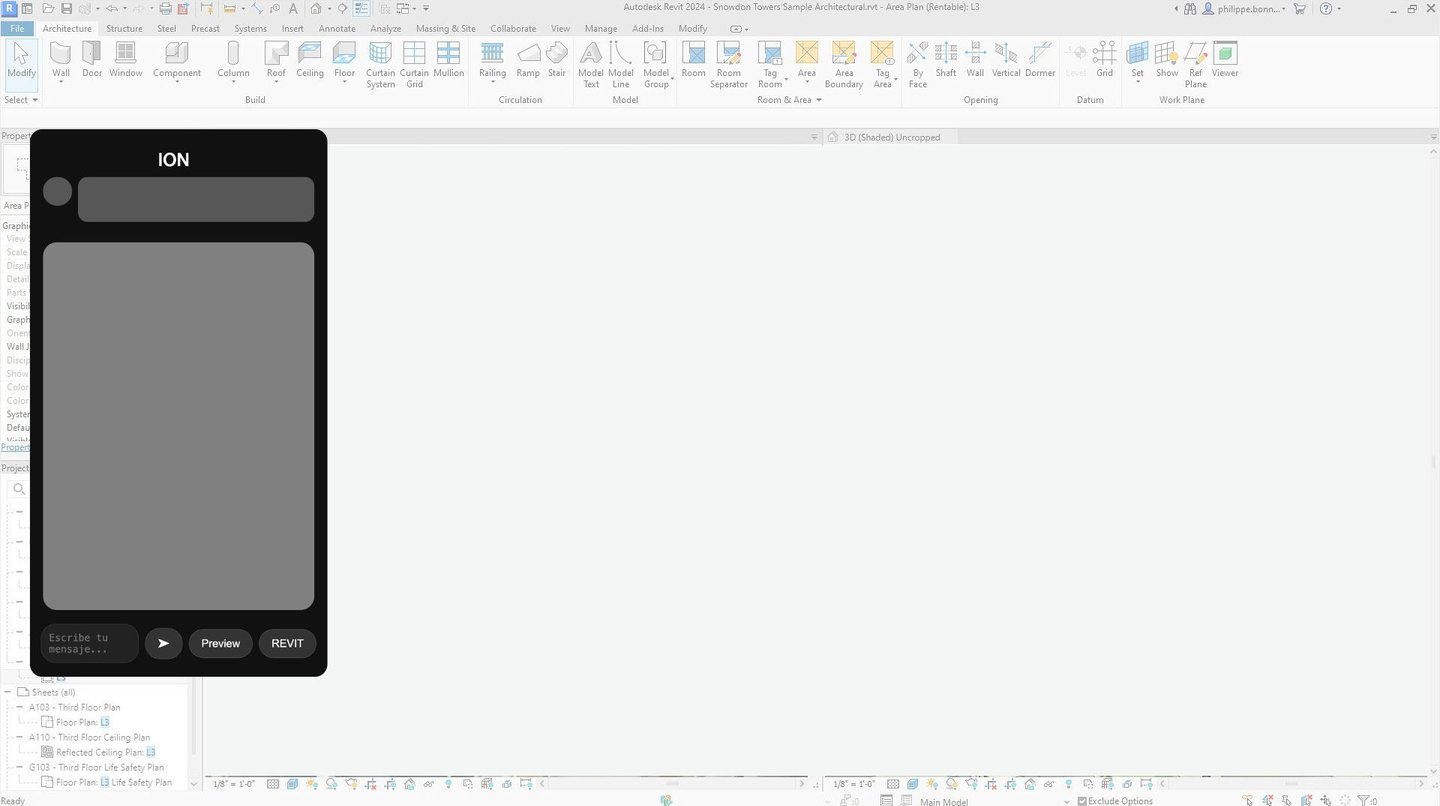Screen dimensions: 1440x806
Task: Toggle Sun Path in left view control bar
Action: pos(312,784)
